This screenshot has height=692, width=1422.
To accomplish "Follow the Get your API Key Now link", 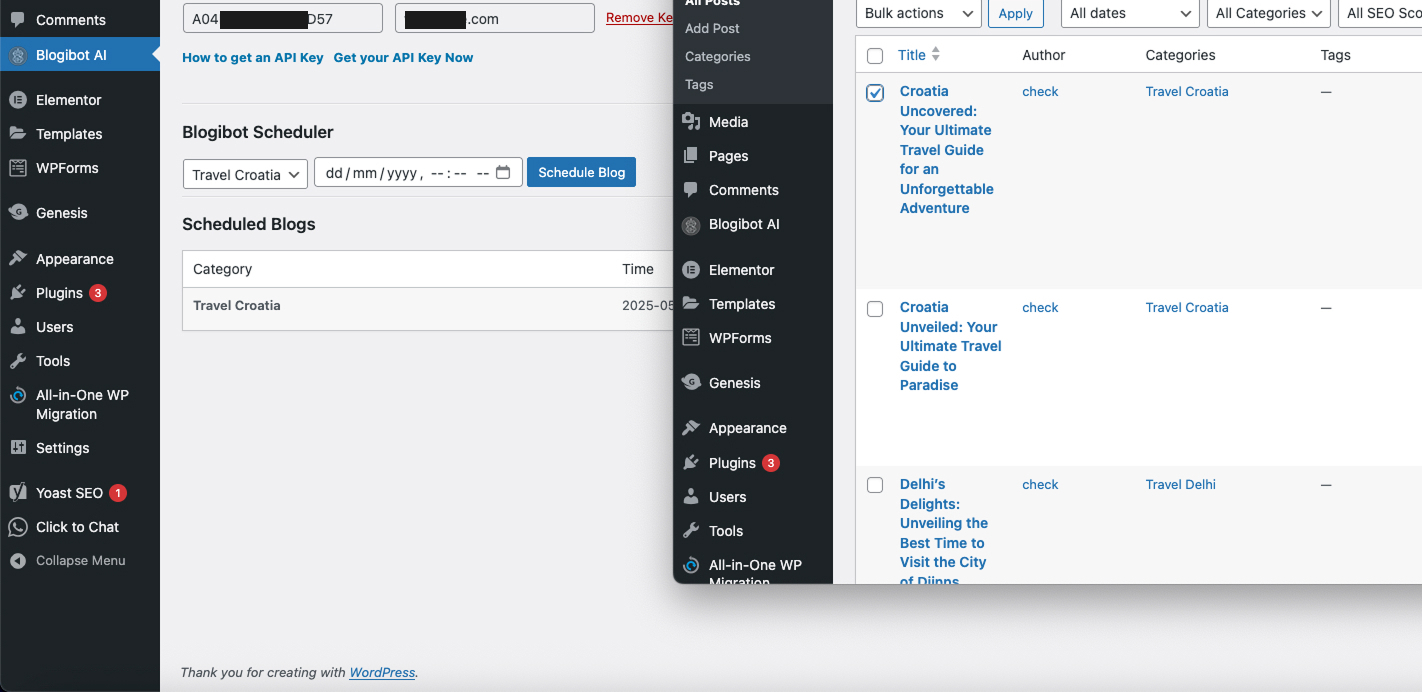I will [403, 57].
